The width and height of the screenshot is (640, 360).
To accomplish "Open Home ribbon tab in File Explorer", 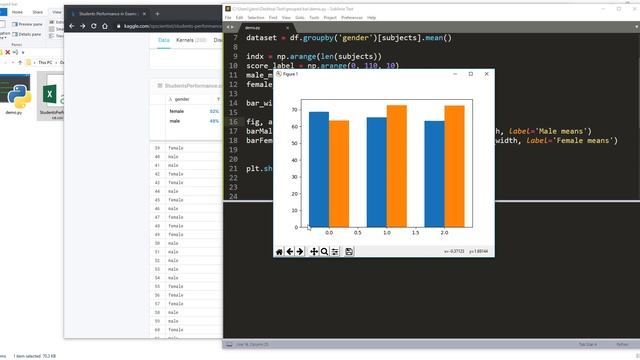I will pyautogui.click(x=17, y=12).
